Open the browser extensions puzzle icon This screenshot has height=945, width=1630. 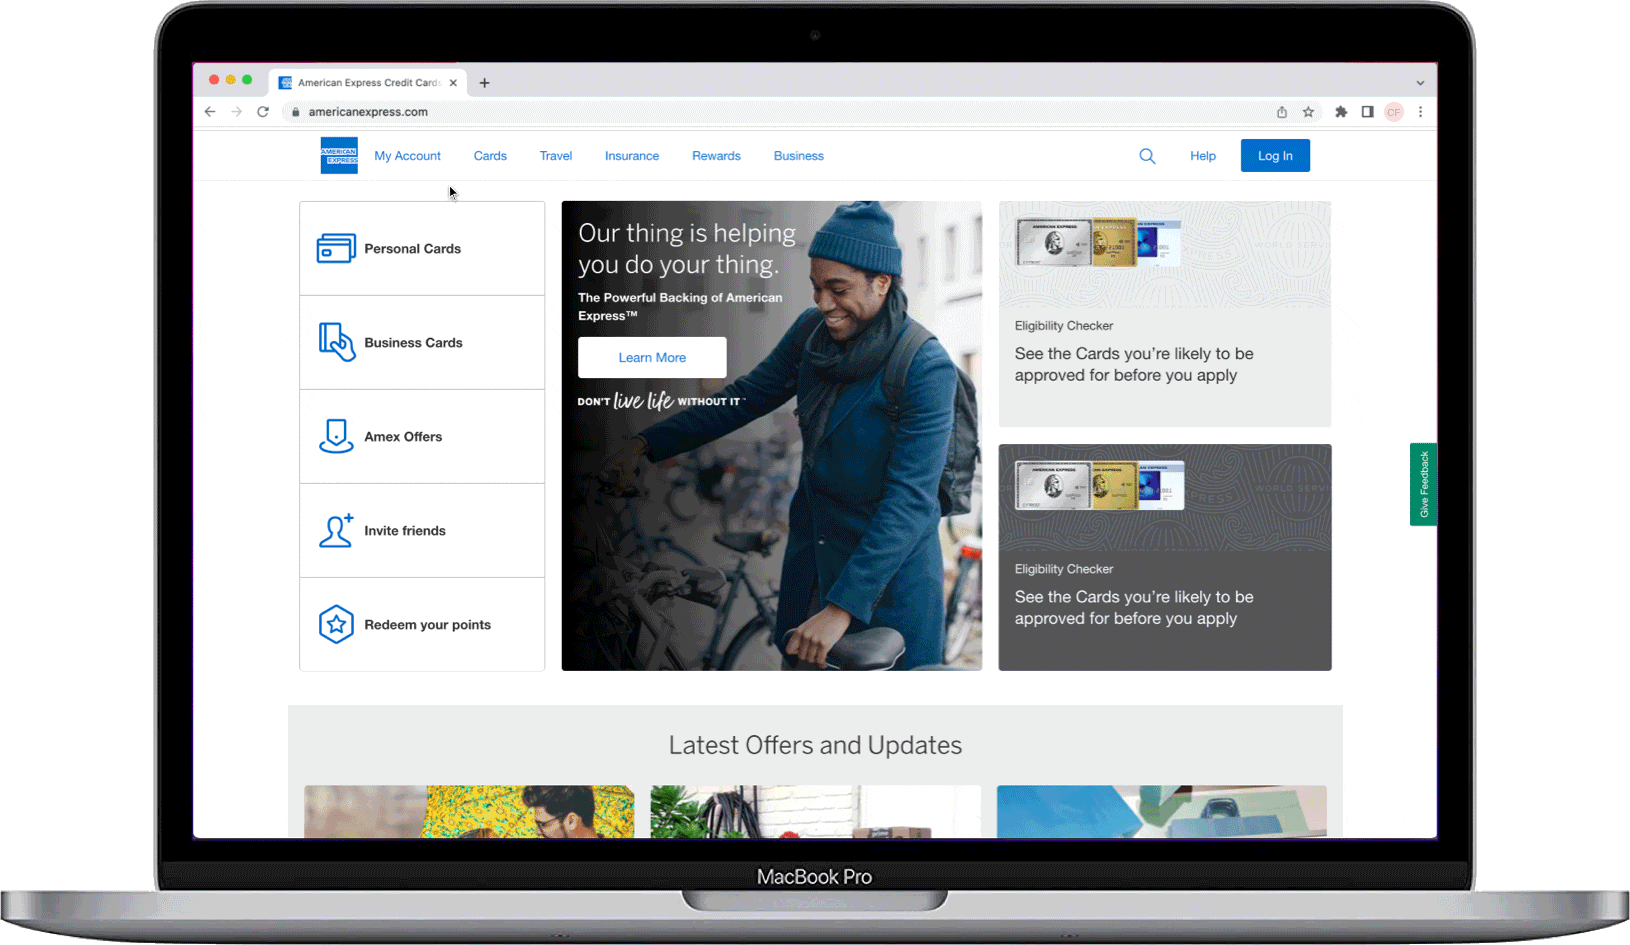click(x=1341, y=112)
